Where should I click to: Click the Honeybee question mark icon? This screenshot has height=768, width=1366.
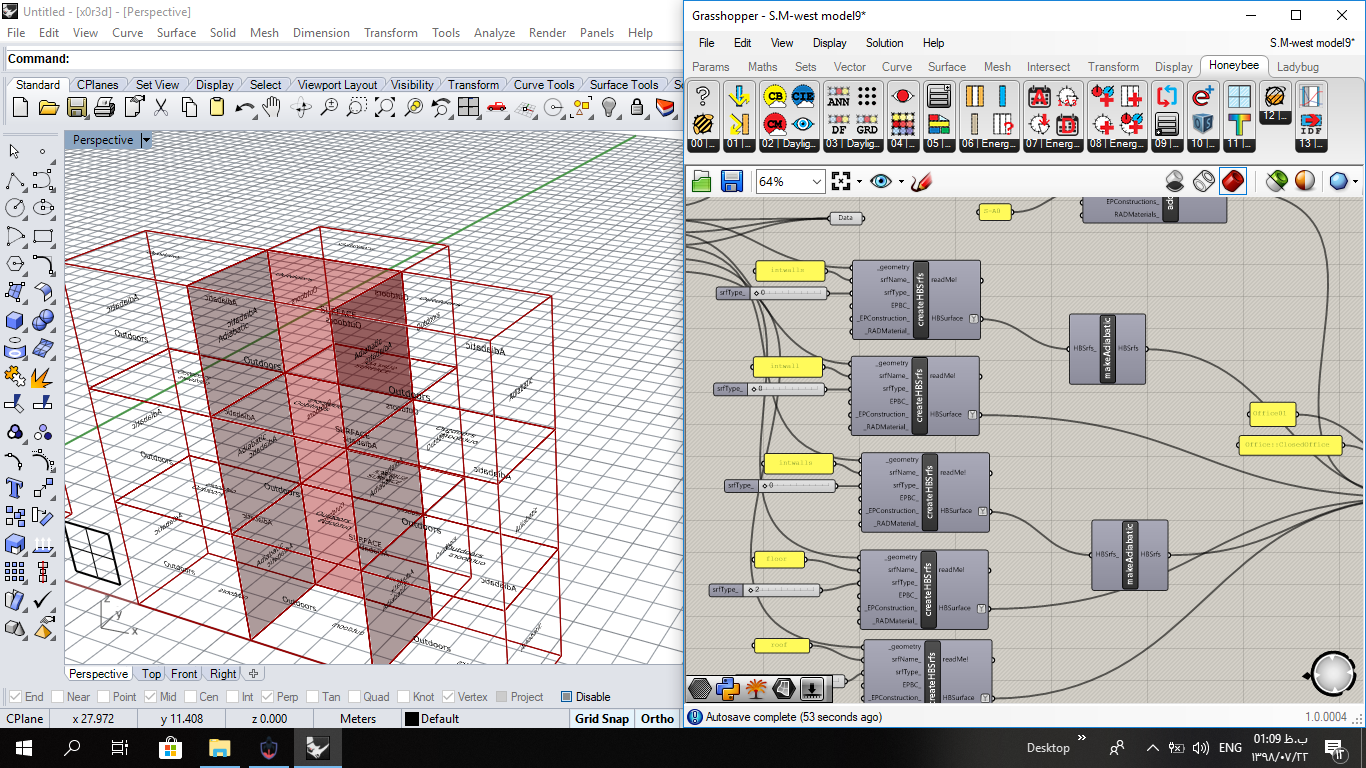click(x=703, y=96)
